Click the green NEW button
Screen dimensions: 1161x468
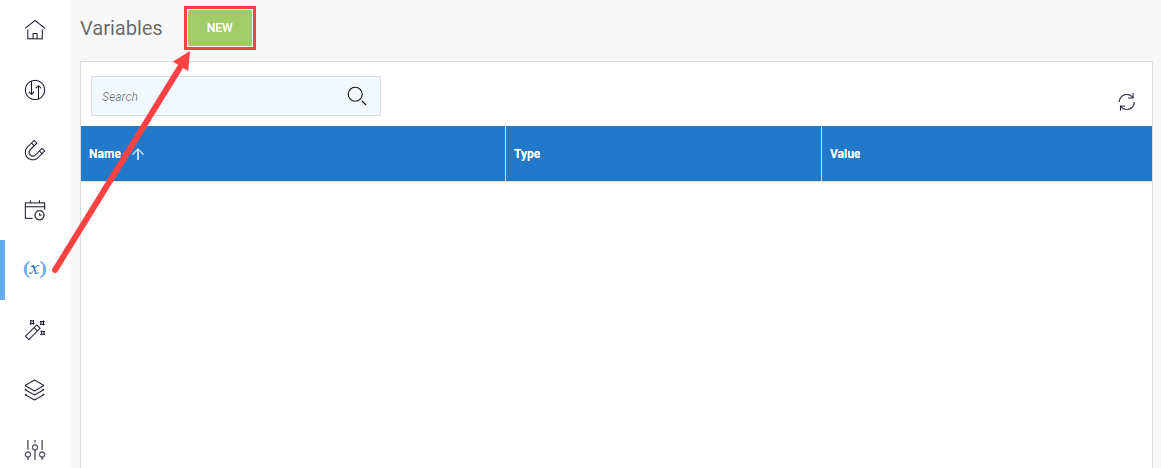220,28
